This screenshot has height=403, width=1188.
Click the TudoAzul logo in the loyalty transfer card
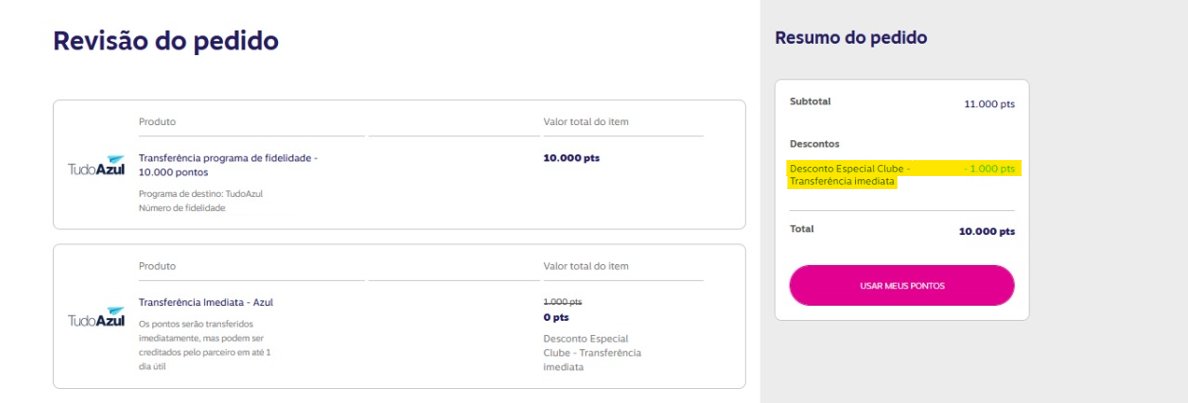[96, 165]
